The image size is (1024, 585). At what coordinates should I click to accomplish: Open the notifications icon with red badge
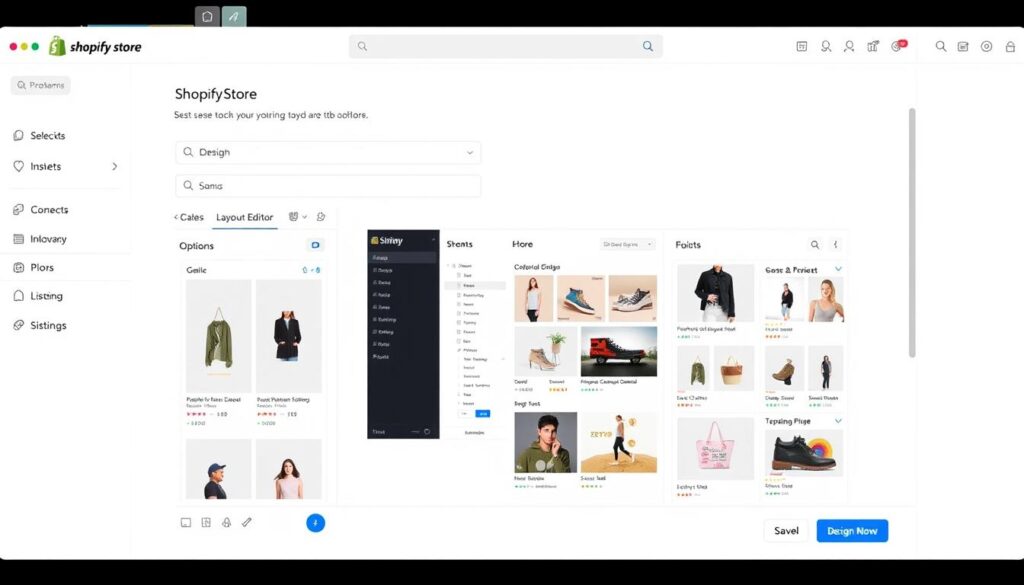pyautogui.click(x=898, y=46)
